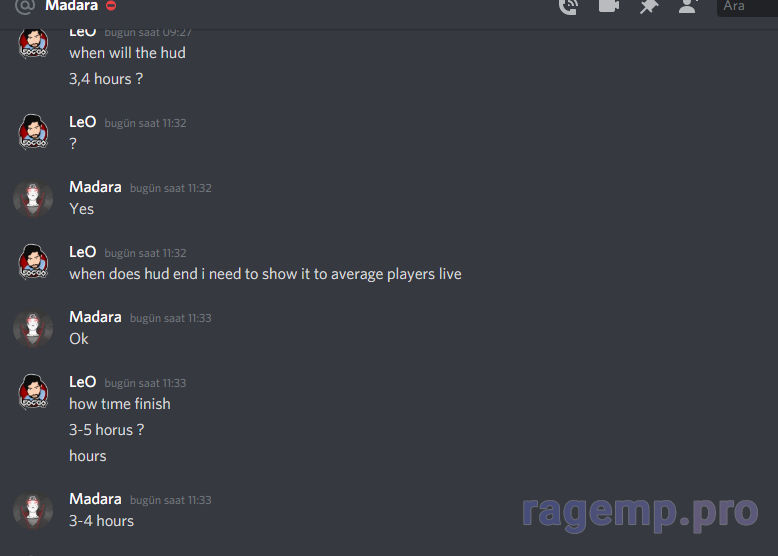Click Madara's username above '3-4 hours'
Image resolution: width=778 pixels, height=556 pixels.
(95, 499)
